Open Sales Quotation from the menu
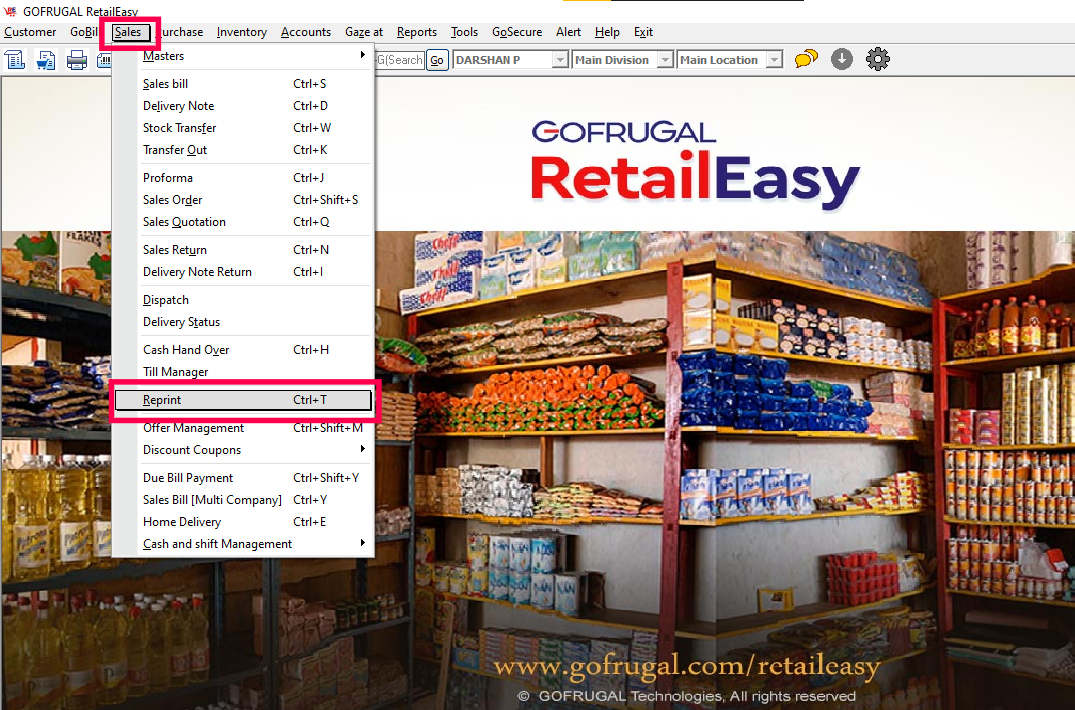 tap(243, 221)
